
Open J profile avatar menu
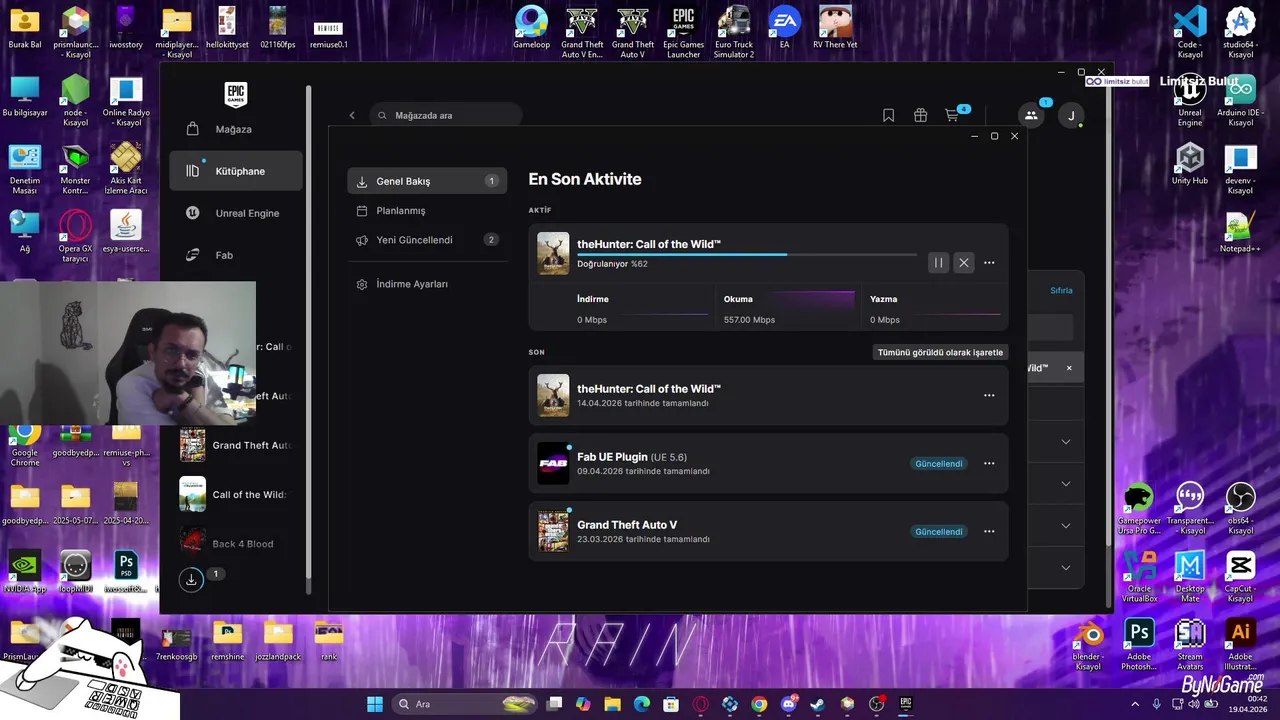(x=1071, y=115)
